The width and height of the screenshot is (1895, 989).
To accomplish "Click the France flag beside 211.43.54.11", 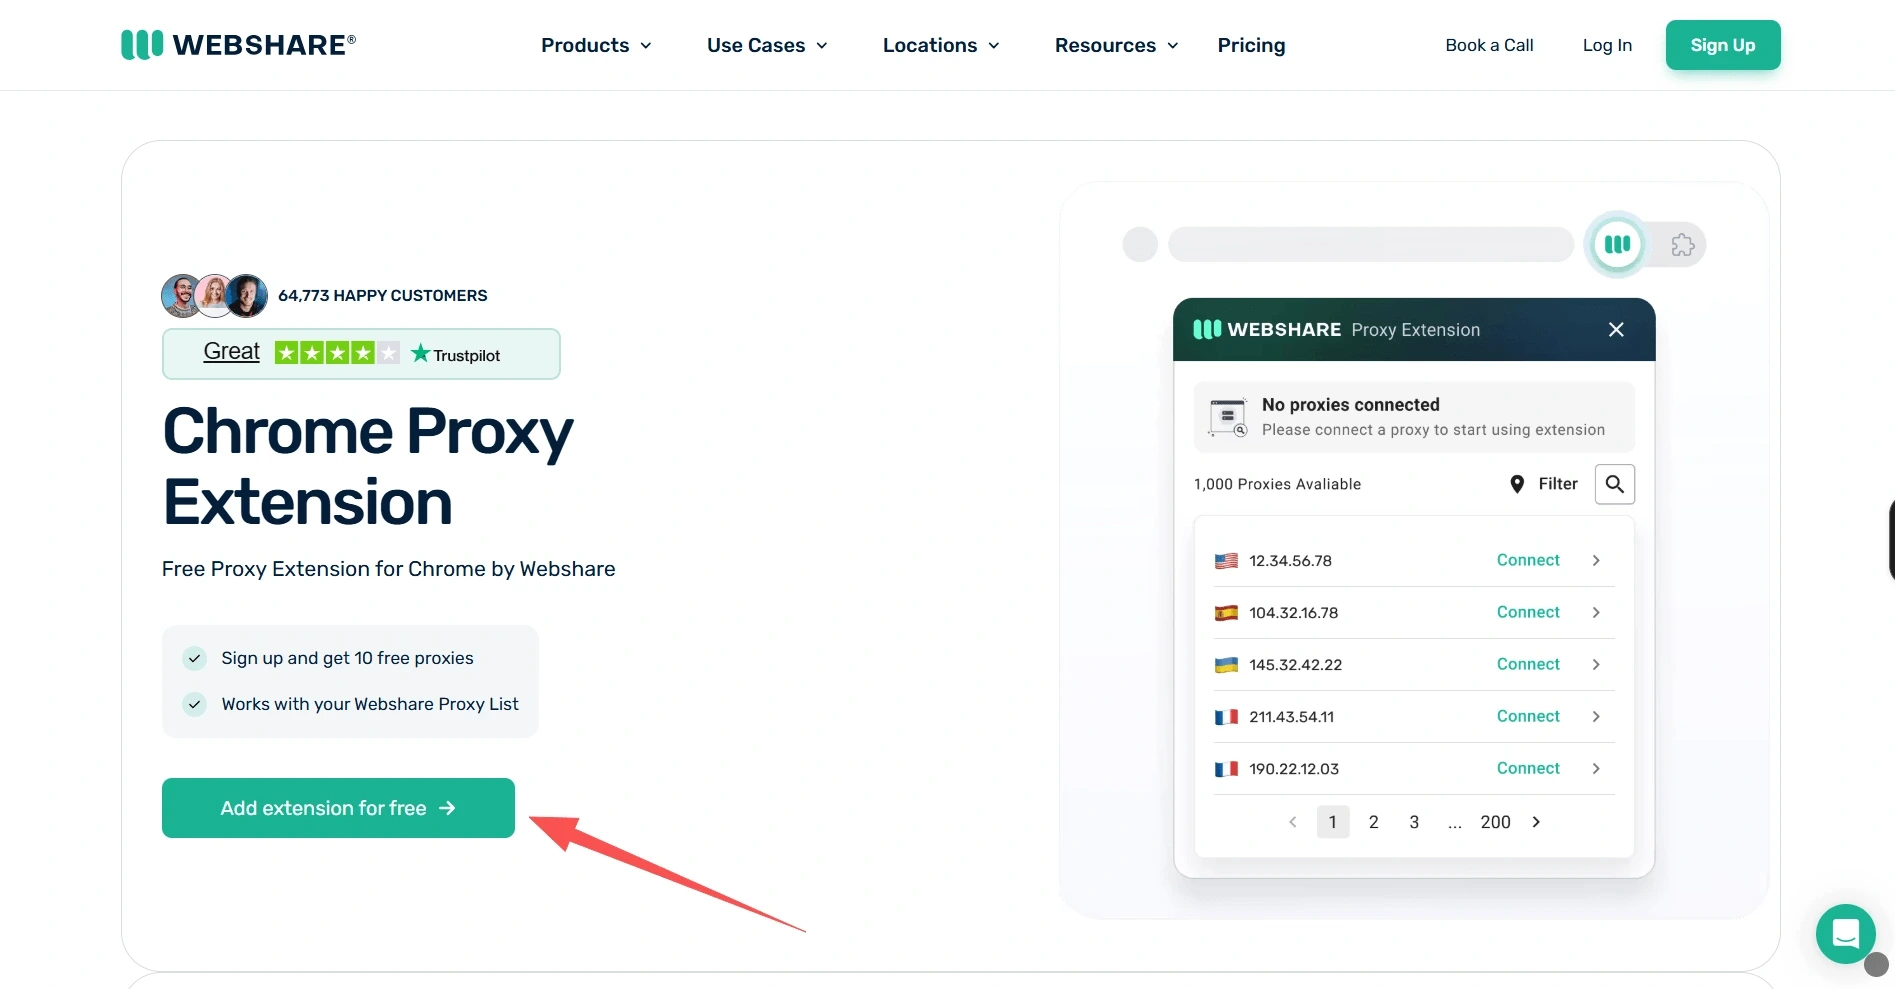I will tap(1226, 717).
